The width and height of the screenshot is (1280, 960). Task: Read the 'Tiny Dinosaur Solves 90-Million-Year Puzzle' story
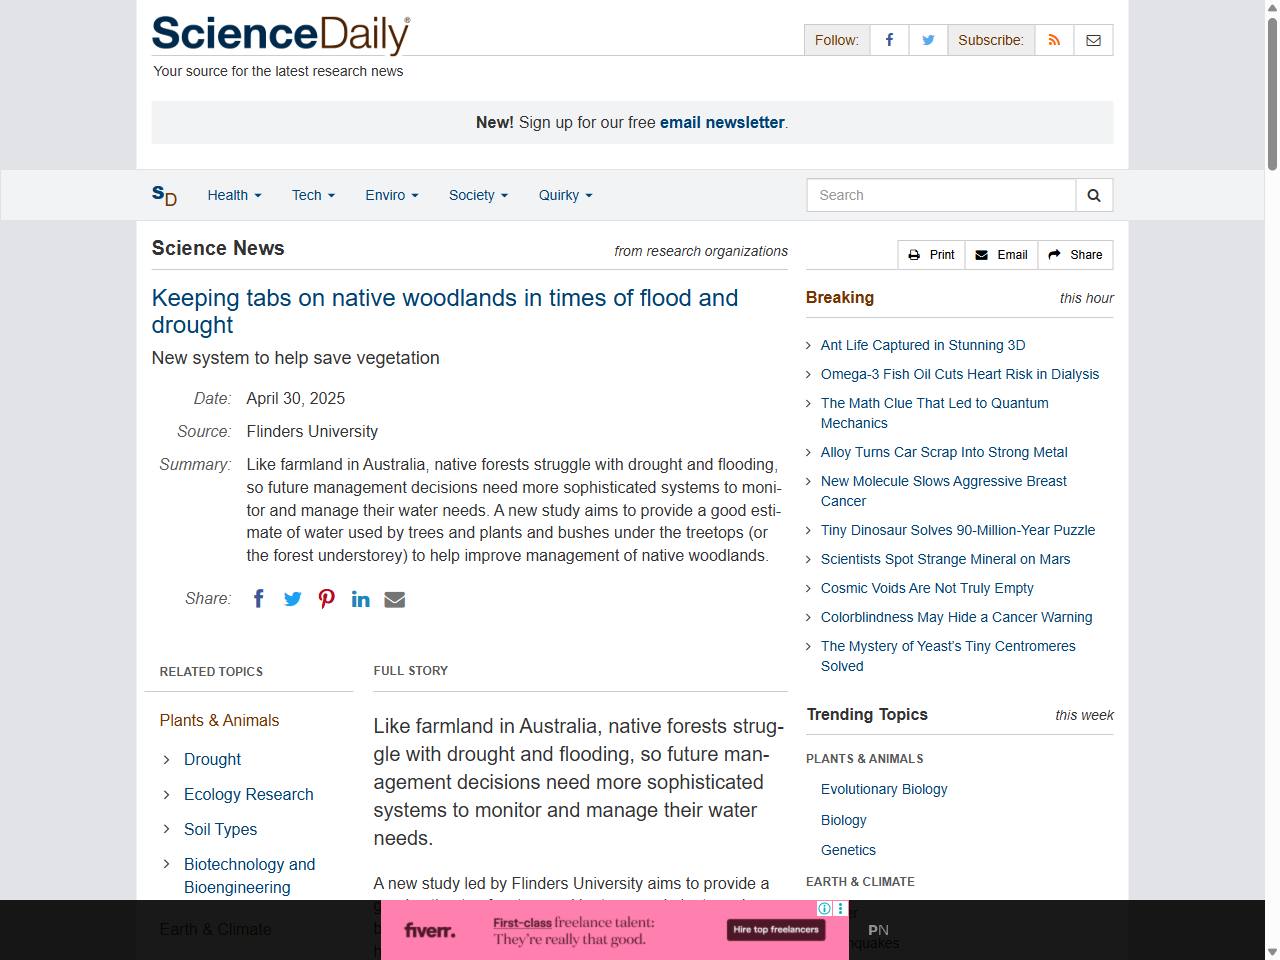957,530
